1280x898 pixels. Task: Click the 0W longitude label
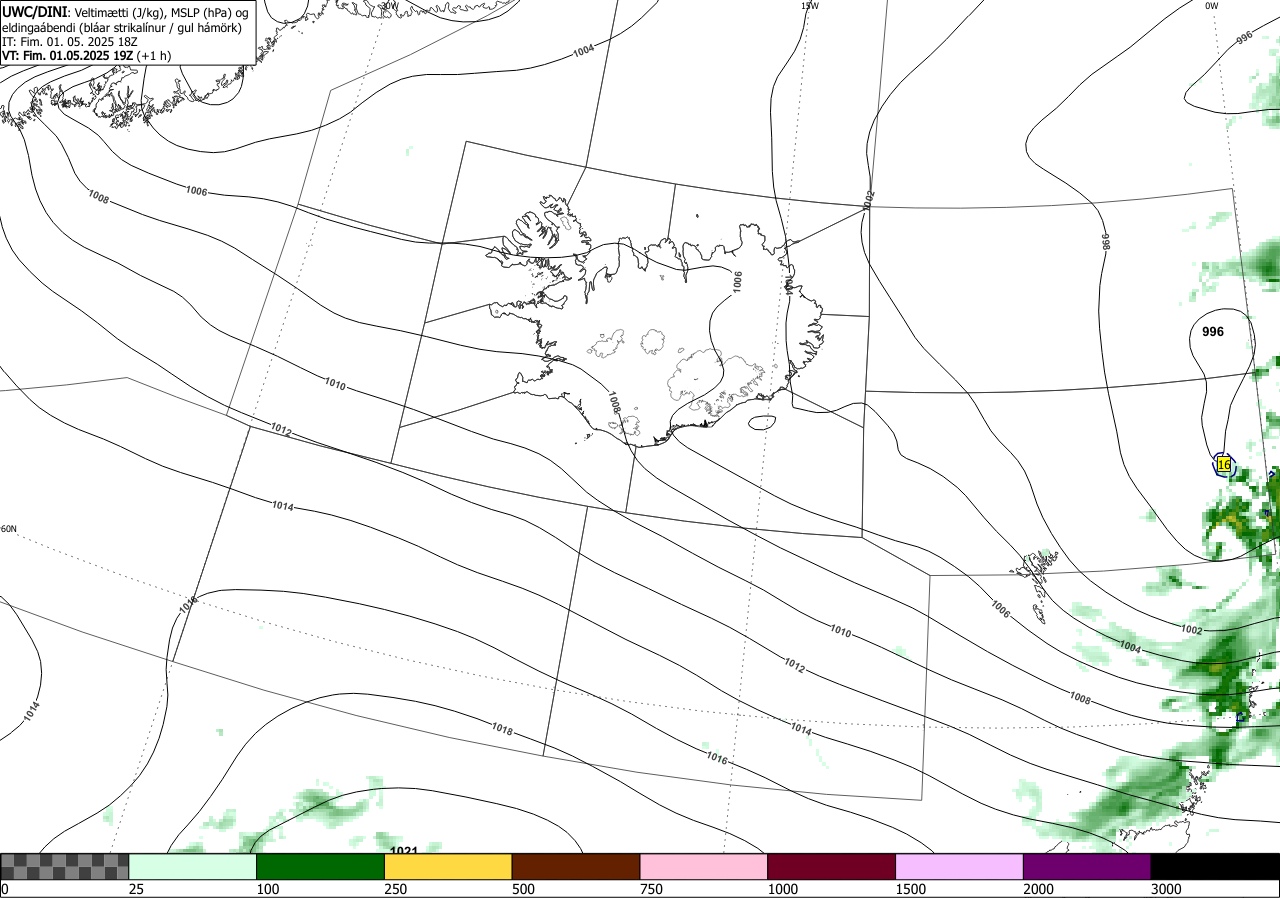point(1212,6)
